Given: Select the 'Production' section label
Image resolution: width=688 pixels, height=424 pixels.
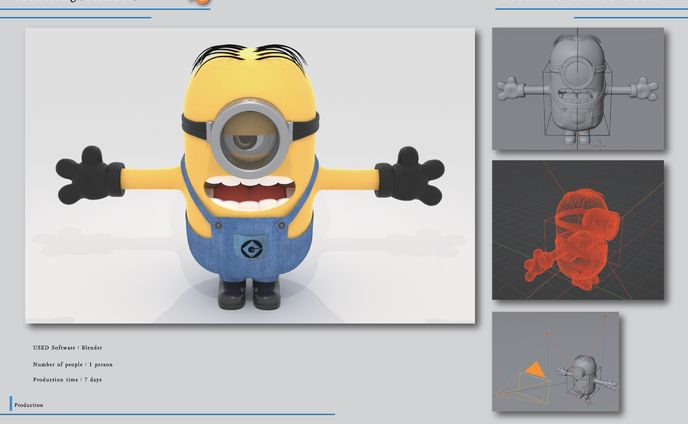Looking at the screenshot, I should pyautogui.click(x=29, y=405).
